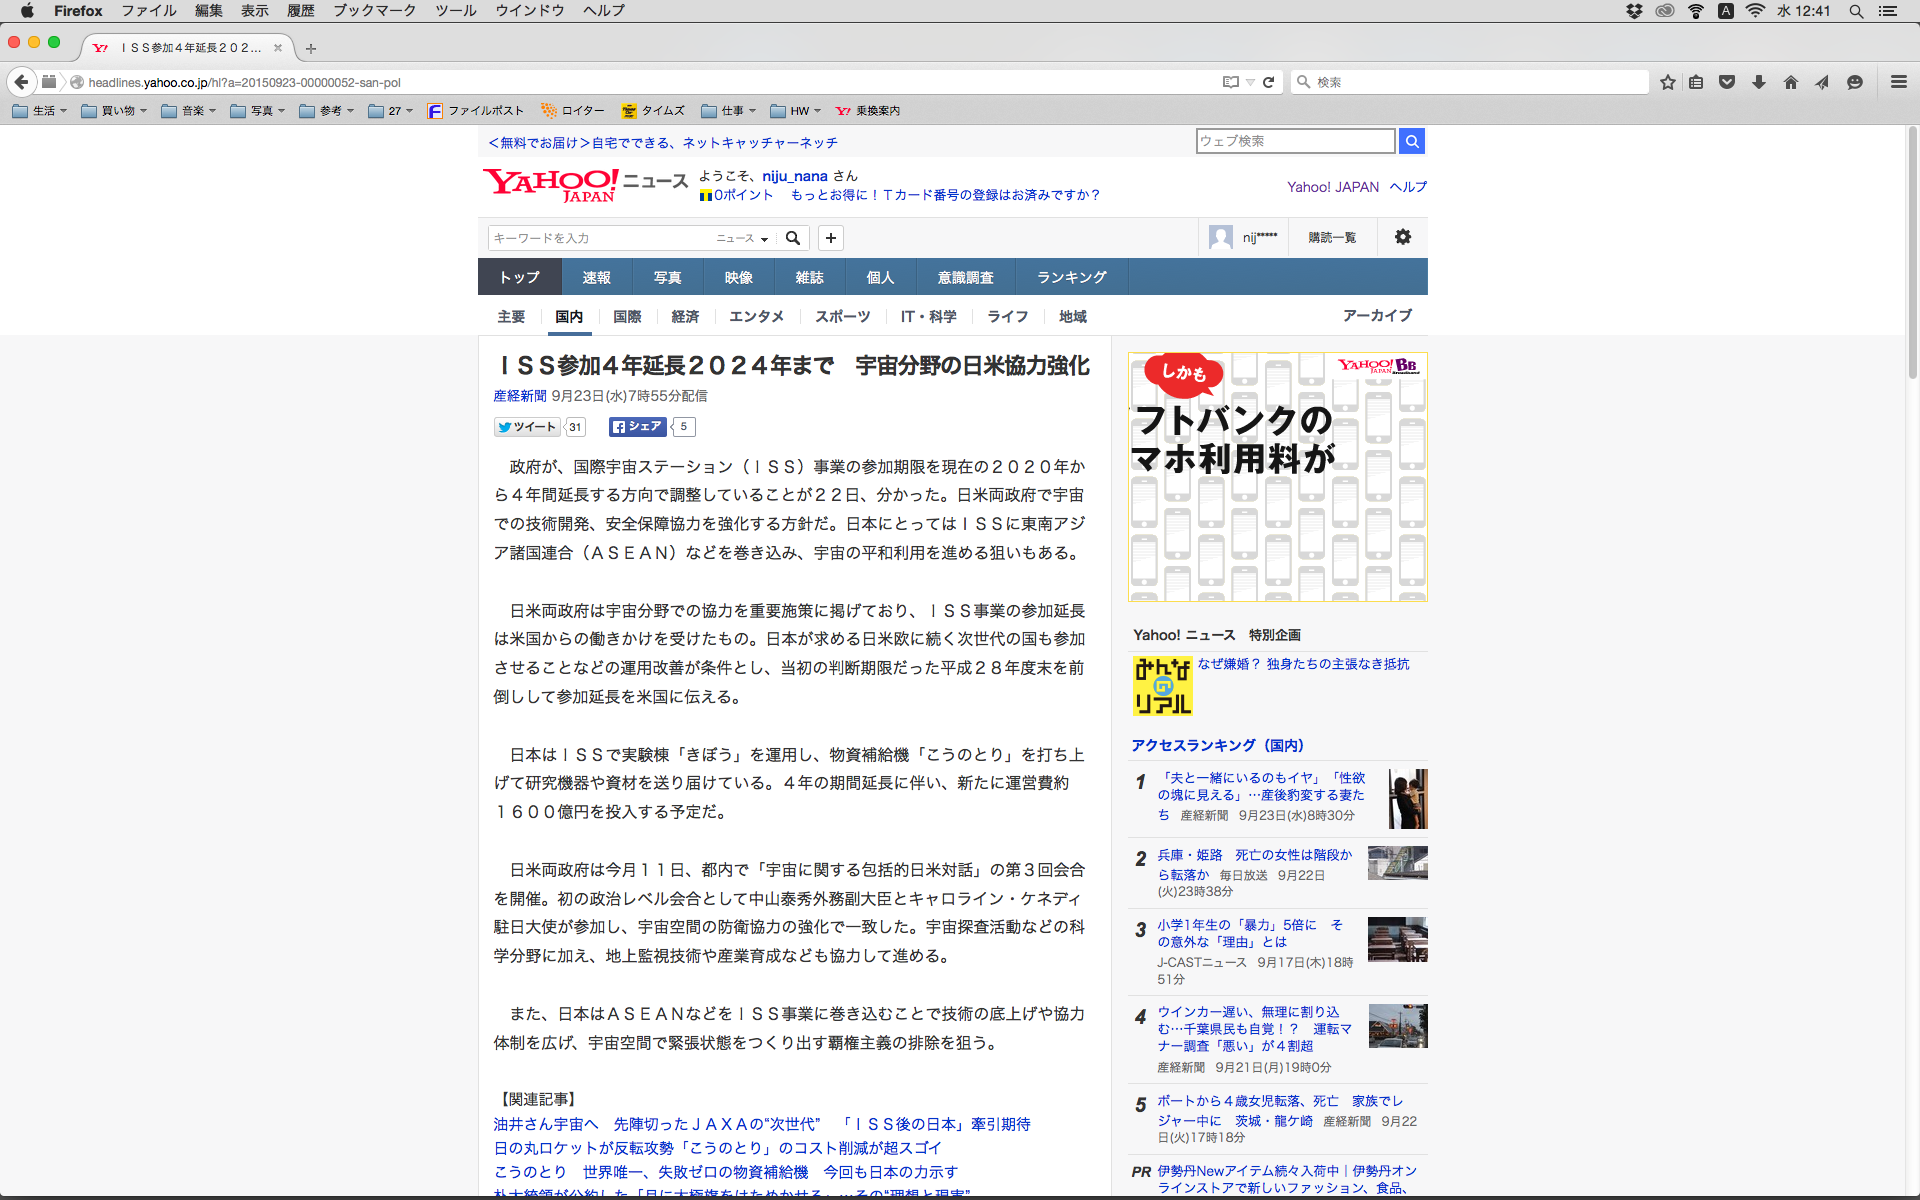Open related link about 日の丸ロケット
Image resolution: width=1920 pixels, height=1200 pixels.
coord(717,1148)
